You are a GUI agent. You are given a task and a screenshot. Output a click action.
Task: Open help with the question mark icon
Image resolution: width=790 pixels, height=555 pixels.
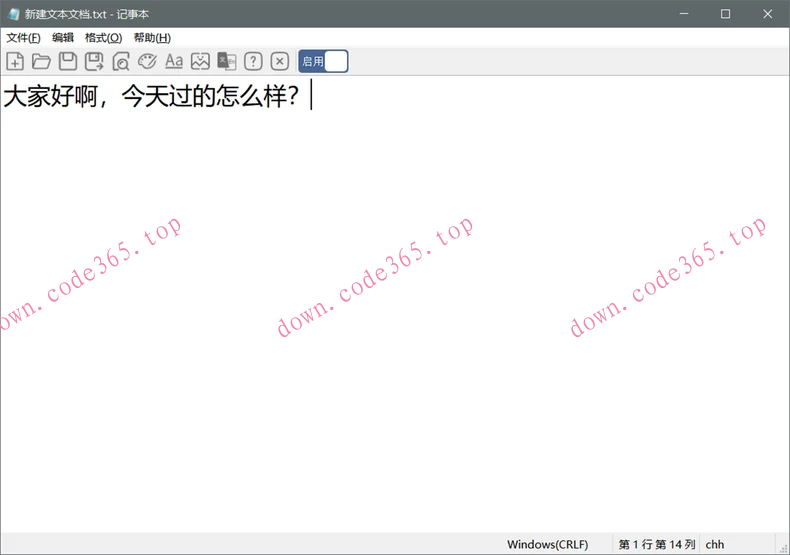pyautogui.click(x=253, y=61)
